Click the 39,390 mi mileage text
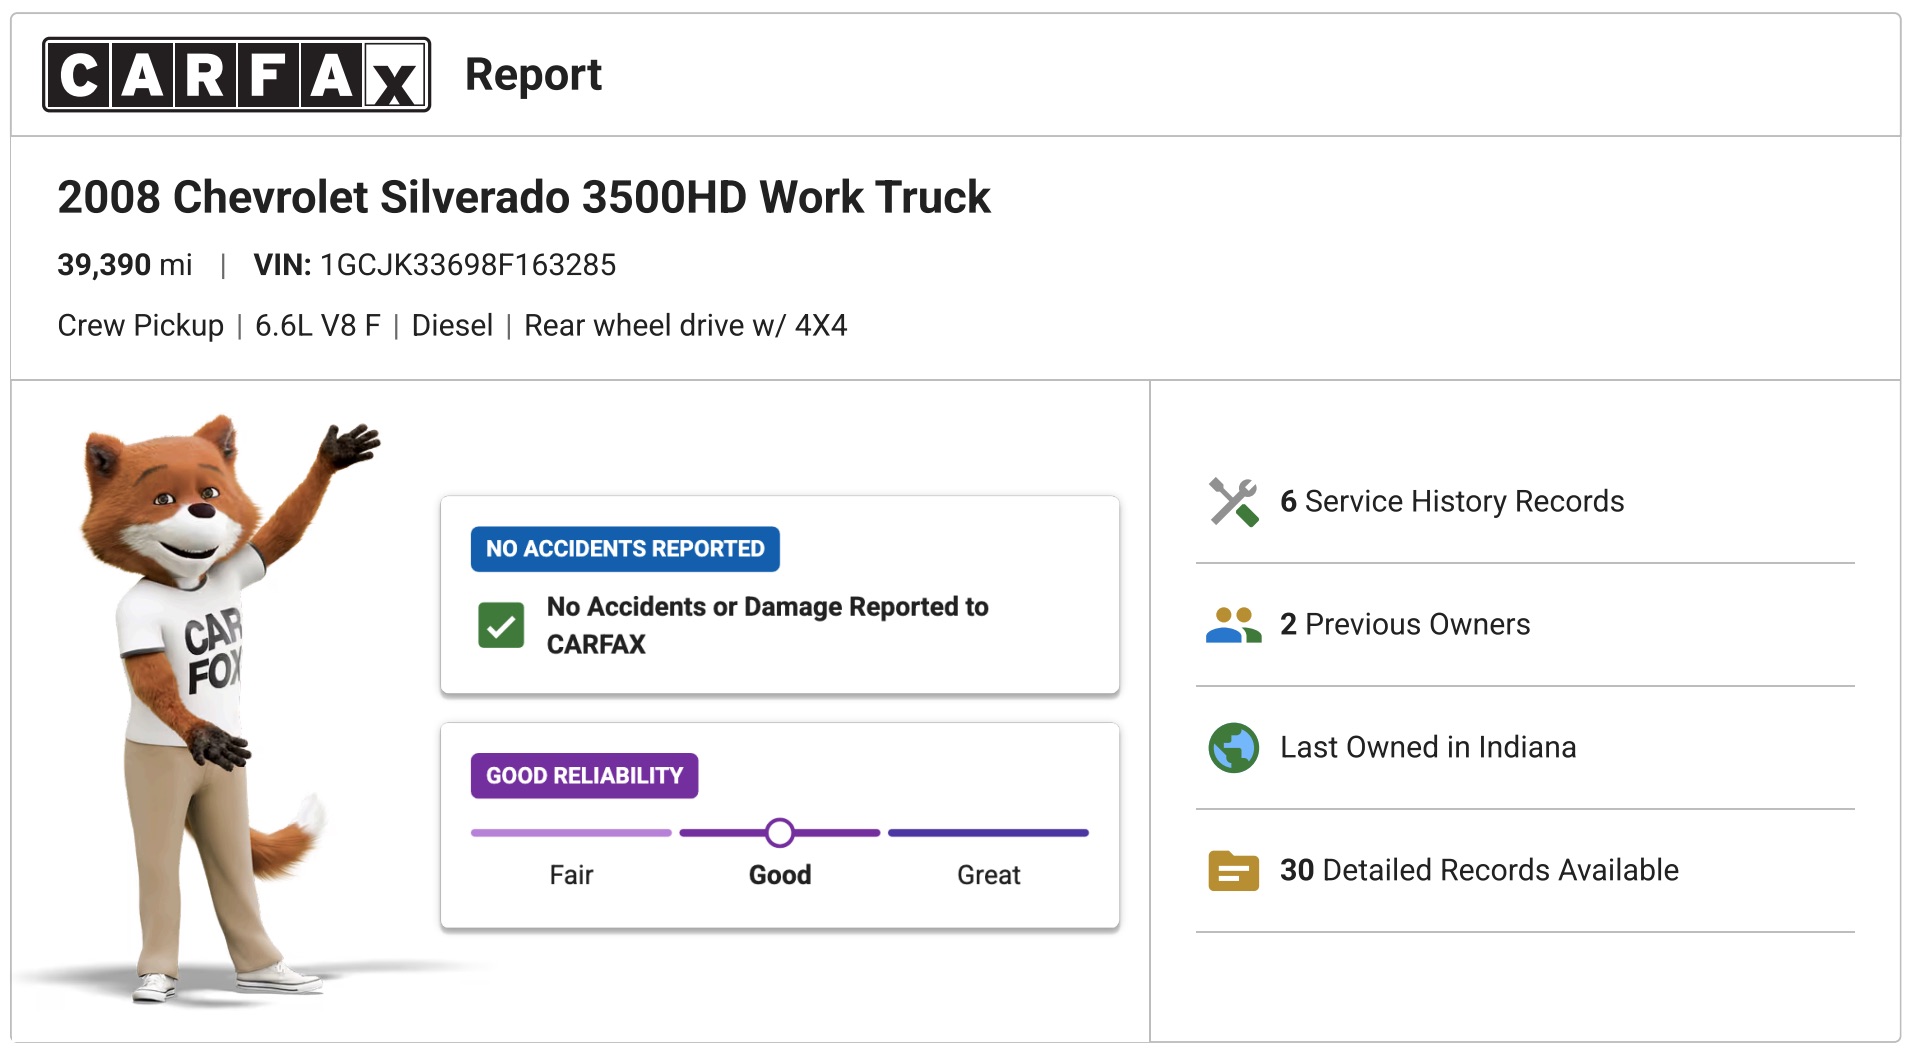 click(125, 265)
